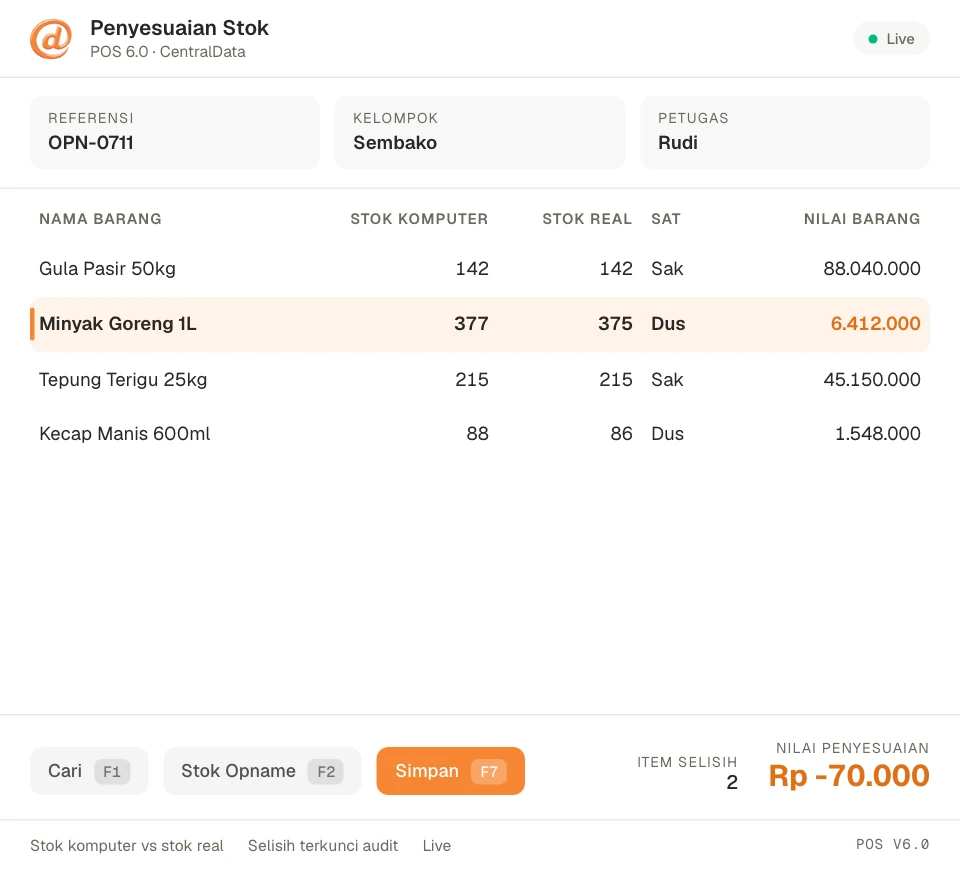Click 'Stok komputer vs stok real' status text
The height and width of the screenshot is (870, 960).
(x=127, y=846)
